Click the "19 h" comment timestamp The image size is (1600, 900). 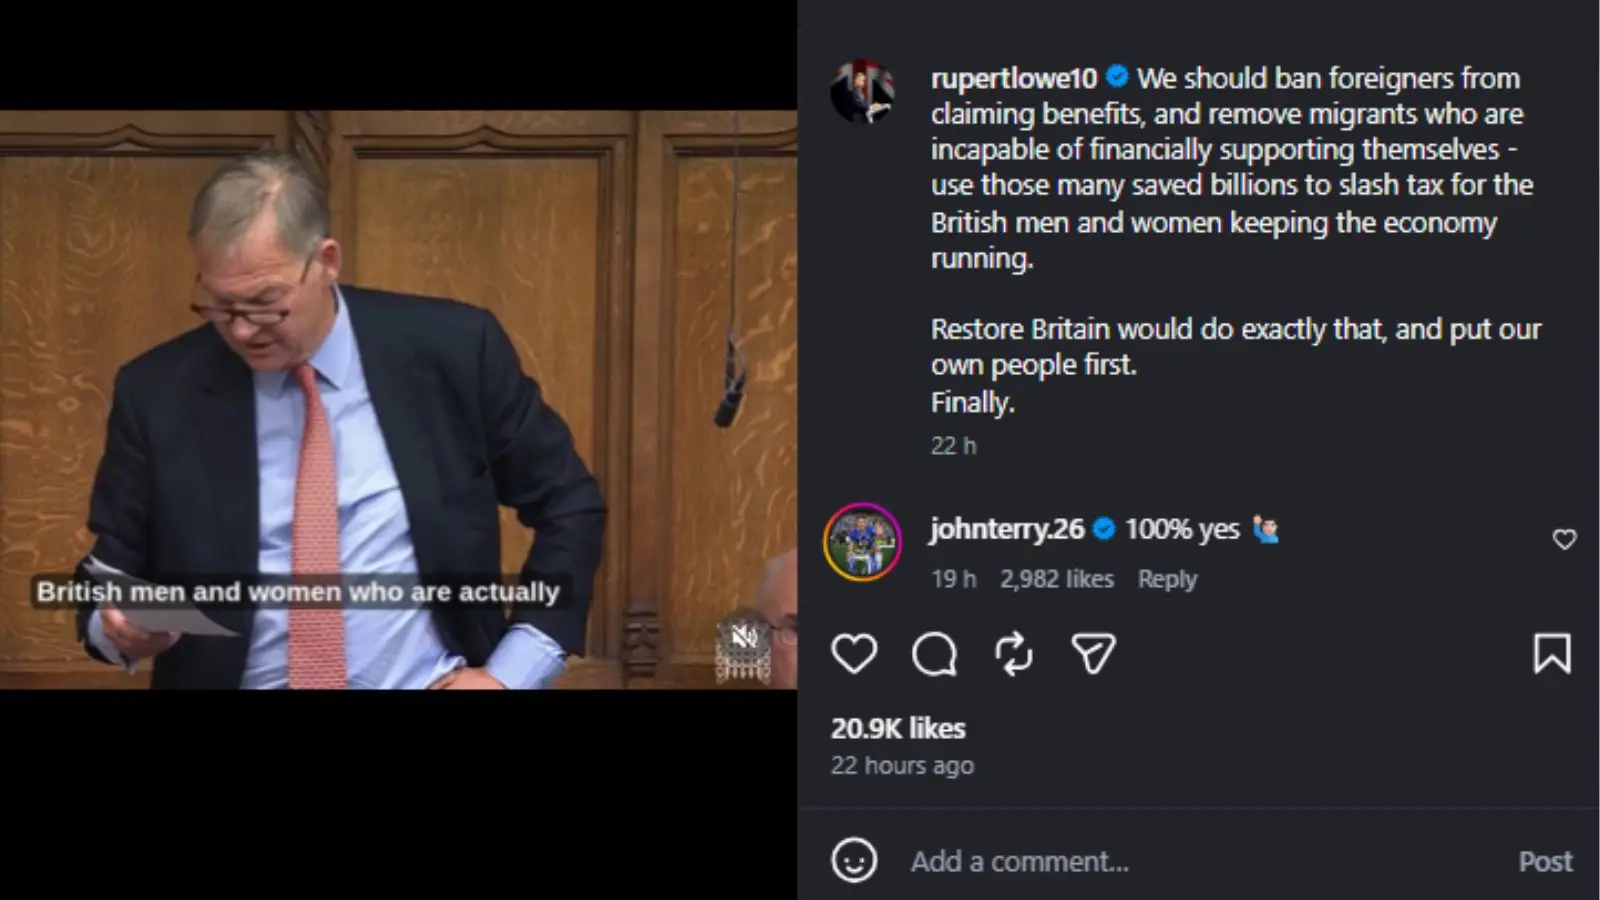(x=953, y=579)
